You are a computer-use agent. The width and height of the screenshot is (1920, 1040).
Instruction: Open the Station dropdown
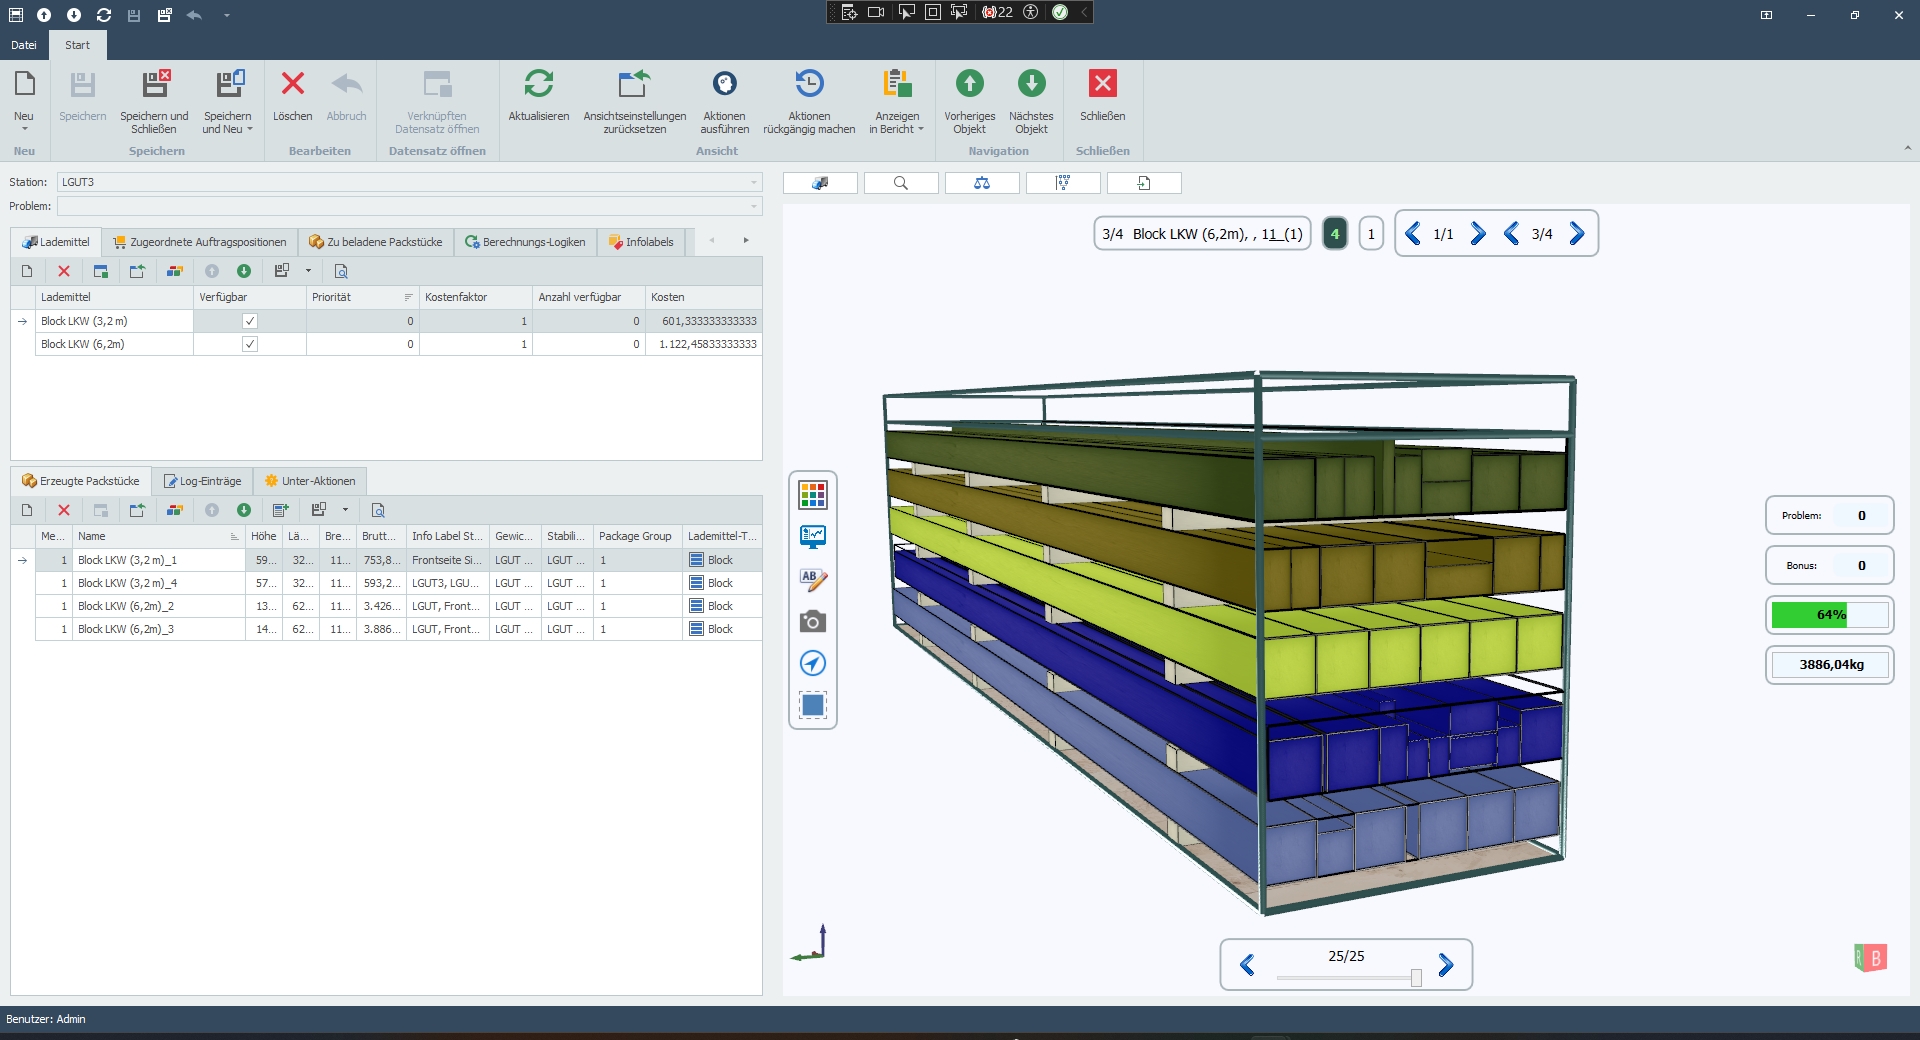[x=753, y=182]
